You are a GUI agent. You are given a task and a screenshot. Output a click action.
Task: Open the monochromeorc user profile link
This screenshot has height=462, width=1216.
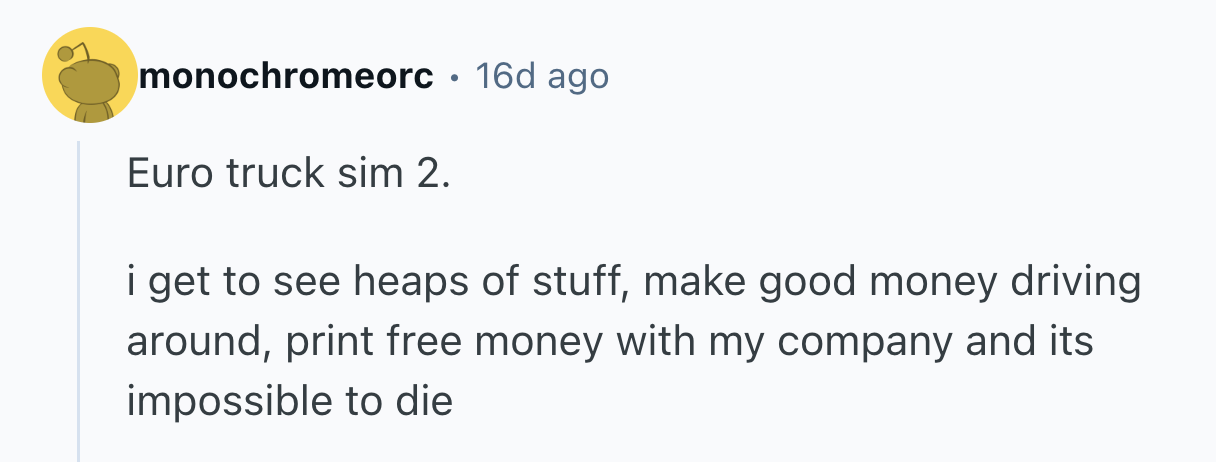click(286, 76)
